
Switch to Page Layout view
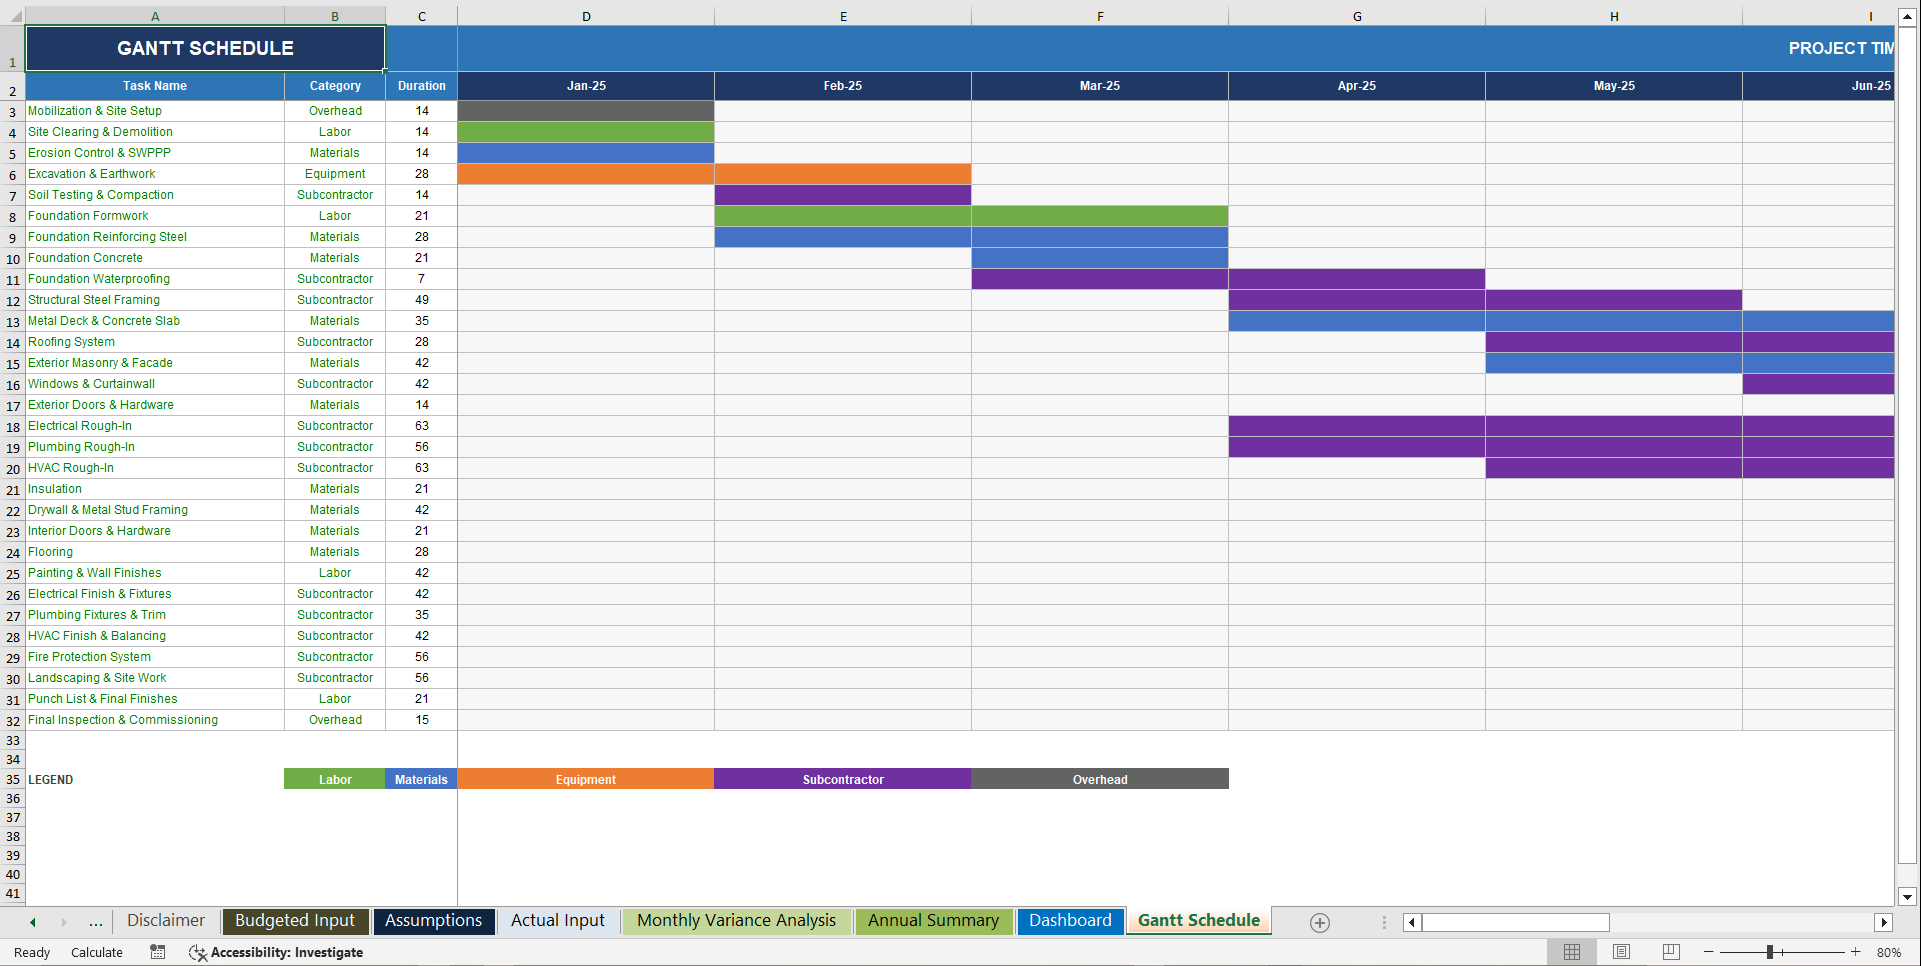(1621, 952)
